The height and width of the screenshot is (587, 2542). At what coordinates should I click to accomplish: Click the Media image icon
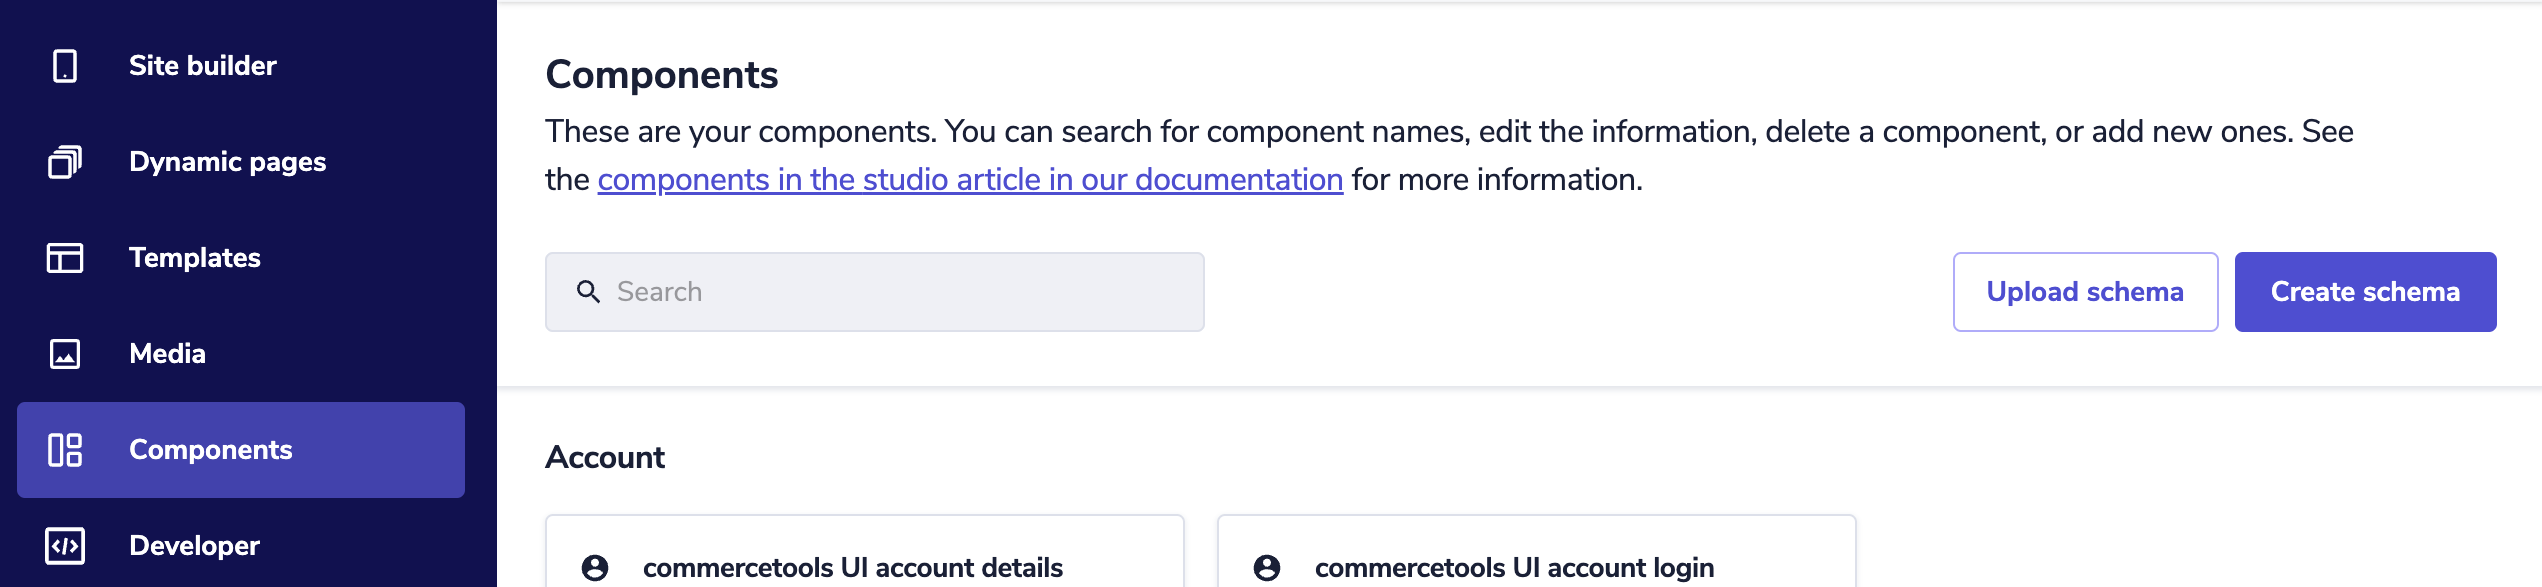65,354
